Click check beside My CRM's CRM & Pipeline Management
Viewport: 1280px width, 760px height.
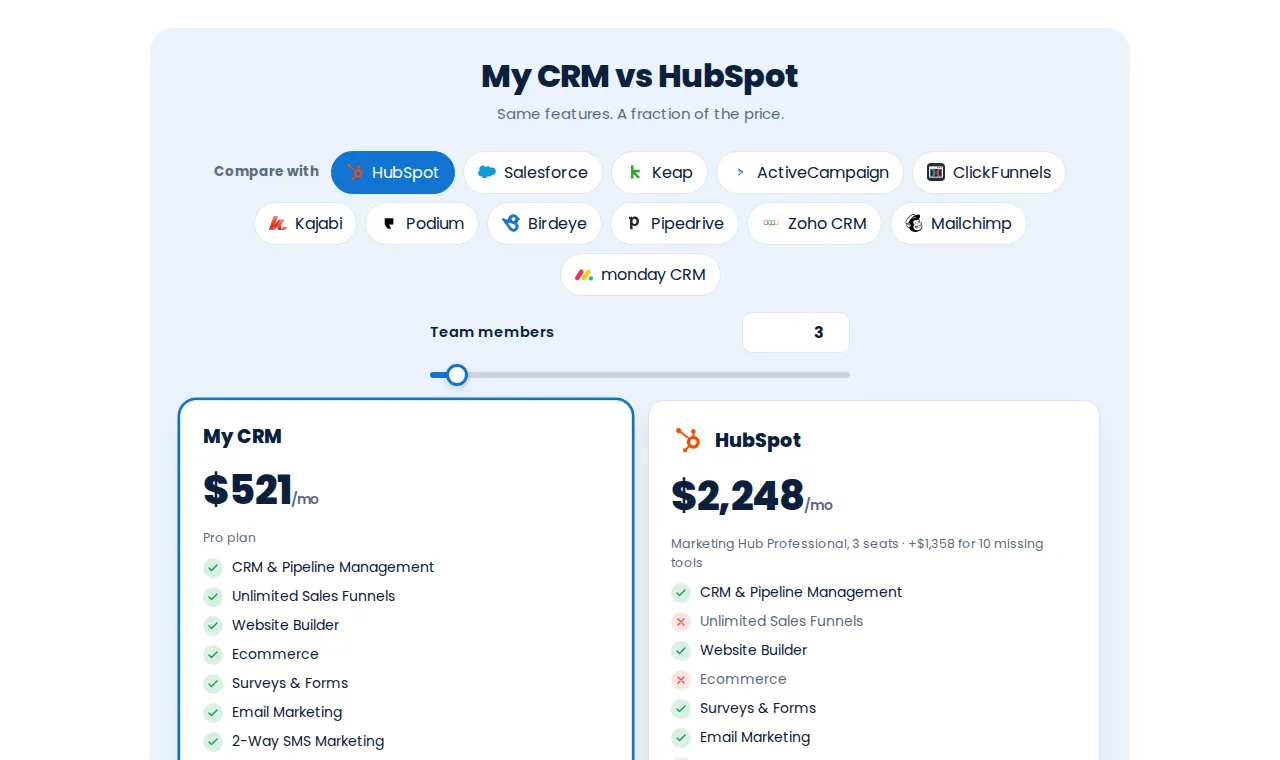[213, 567]
